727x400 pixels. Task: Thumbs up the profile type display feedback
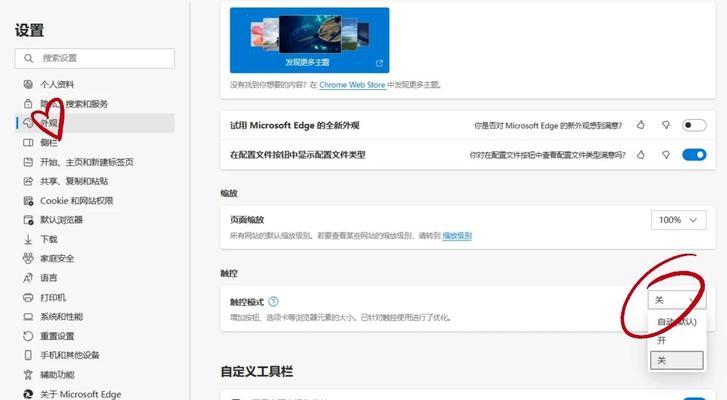641,154
